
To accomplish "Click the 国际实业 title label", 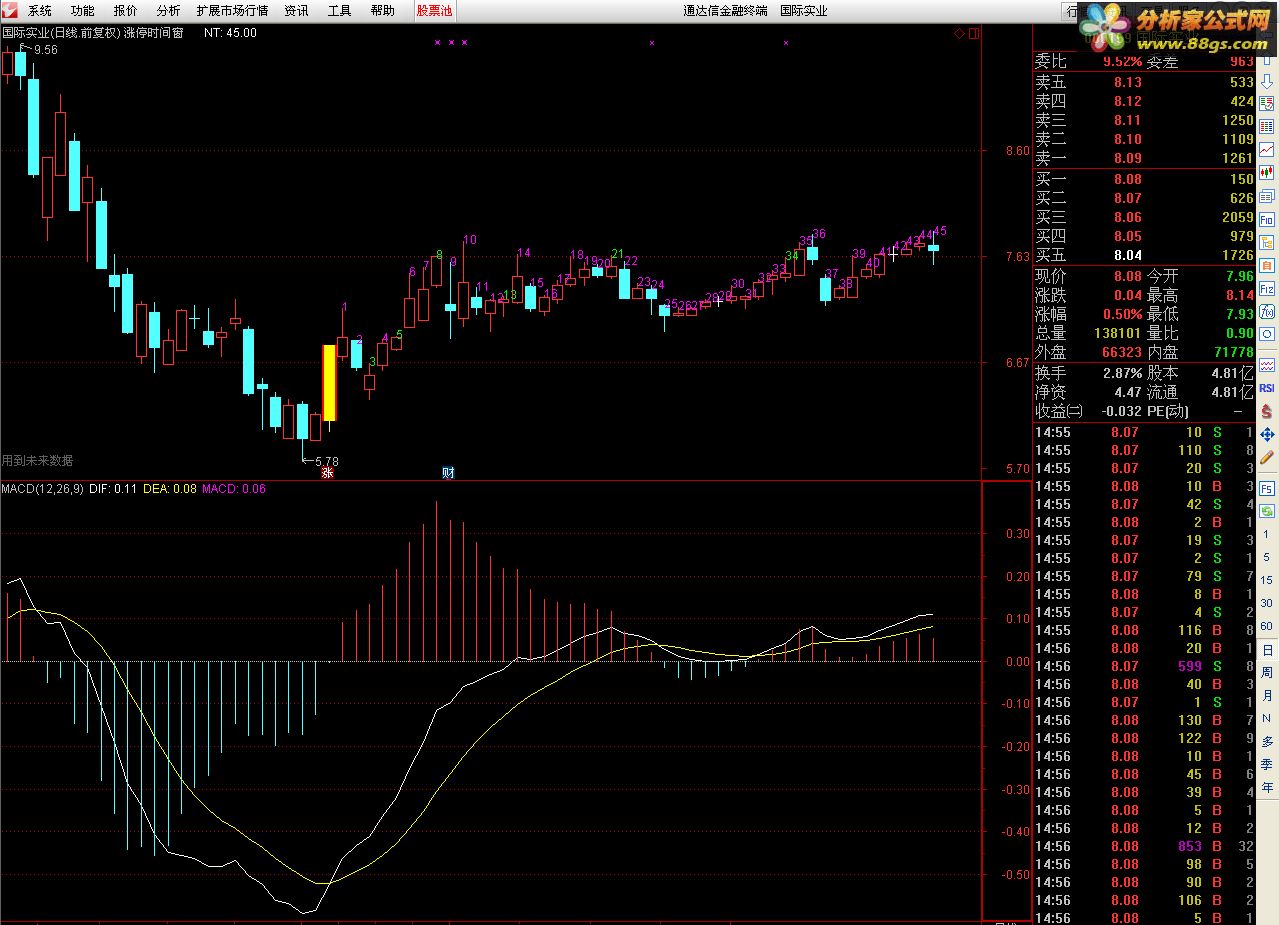I will tap(803, 11).
